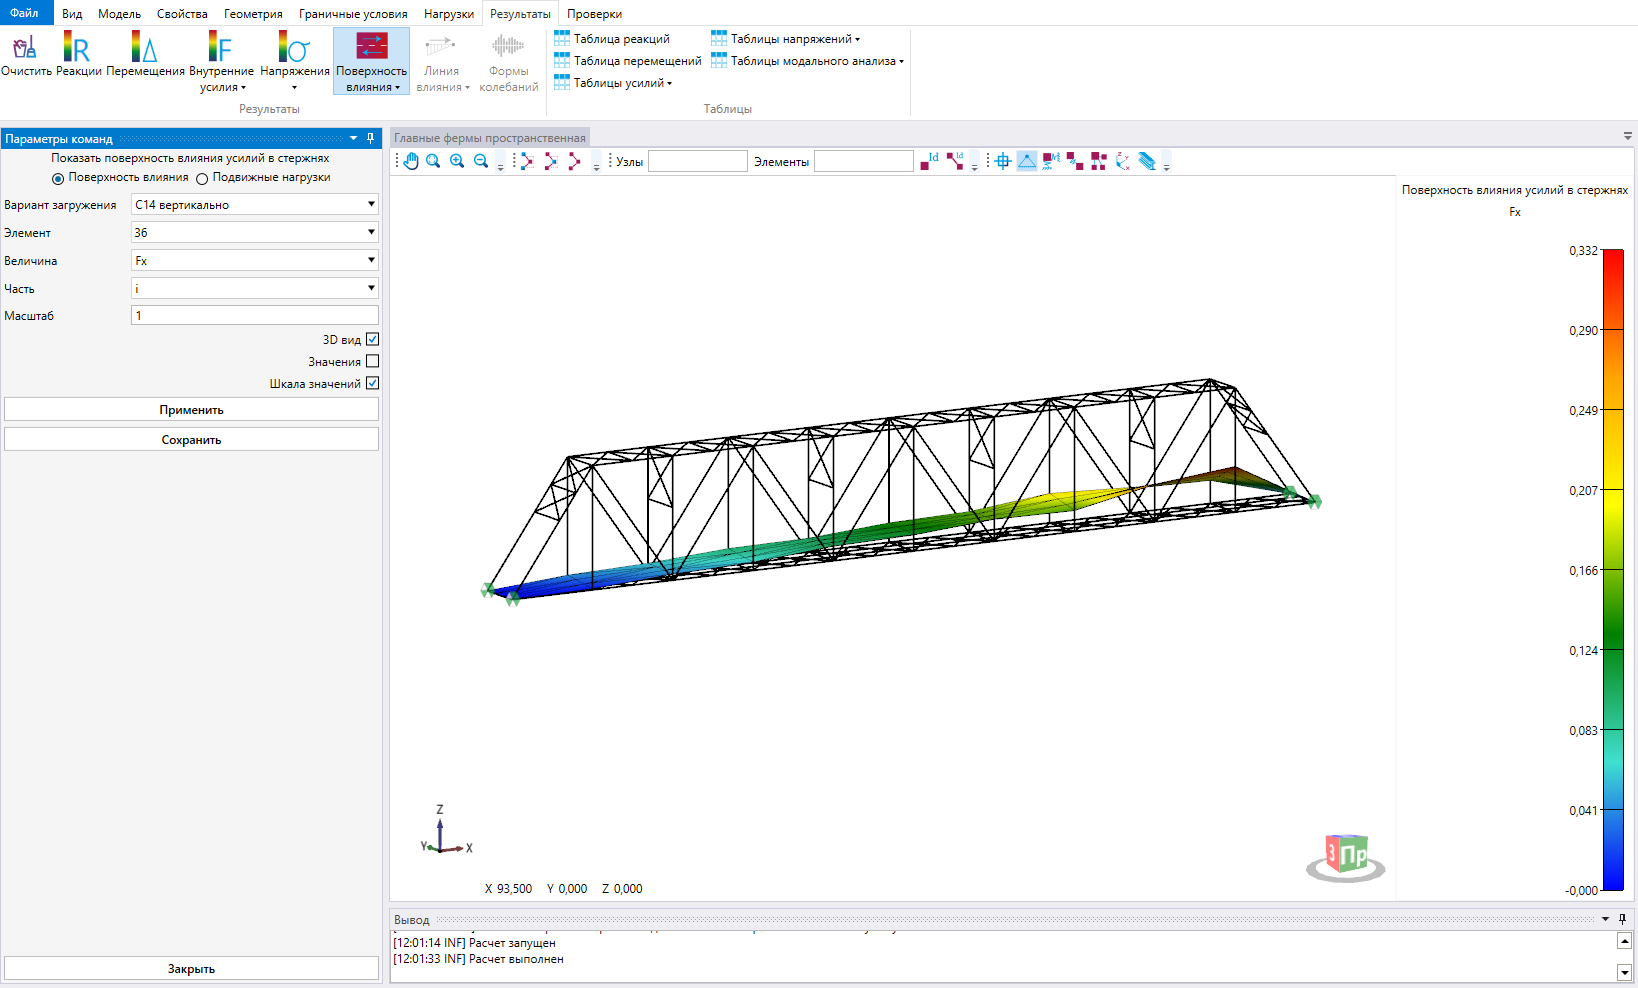Screen dimensions: 1638x988
Task: Switch to the Геометрия tab
Action: 253,14
